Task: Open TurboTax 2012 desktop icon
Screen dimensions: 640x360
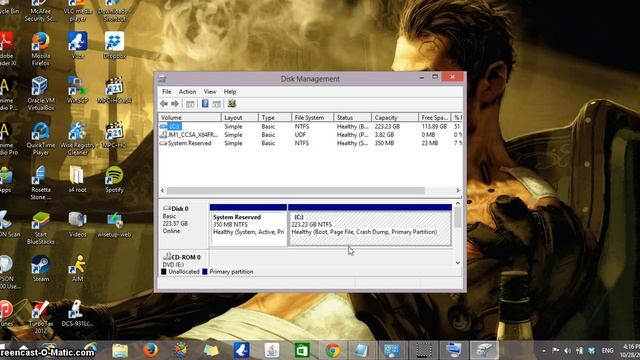Action: [40, 317]
